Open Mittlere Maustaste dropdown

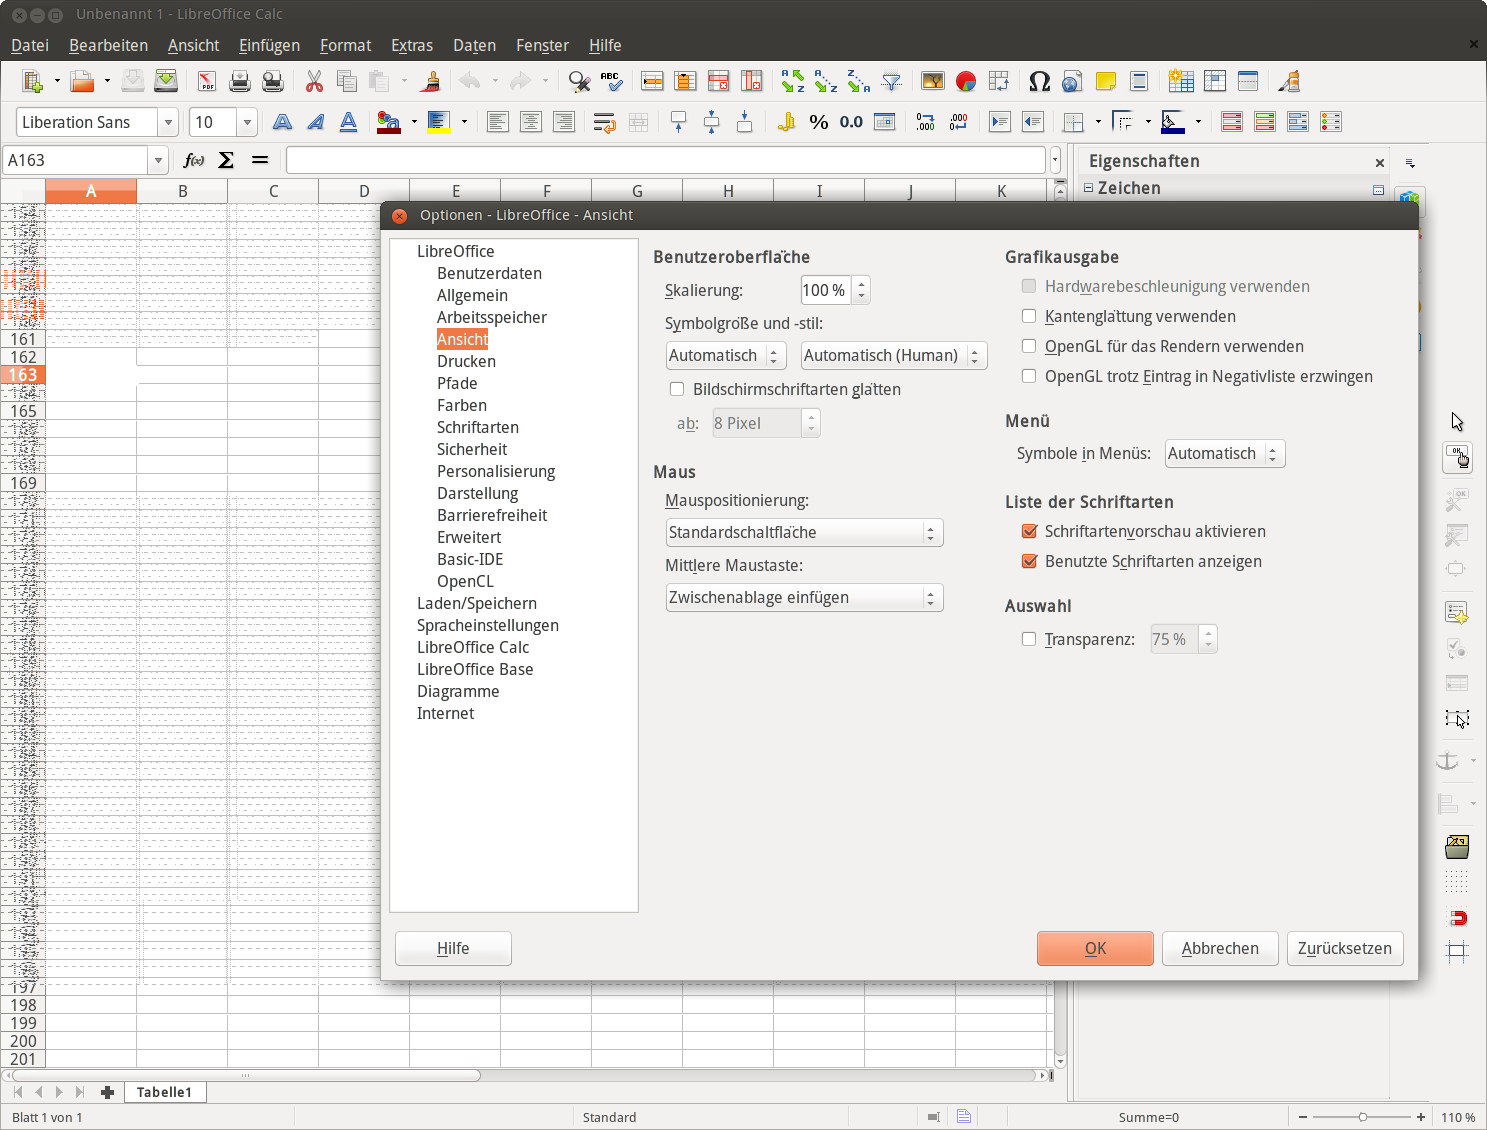coord(804,597)
